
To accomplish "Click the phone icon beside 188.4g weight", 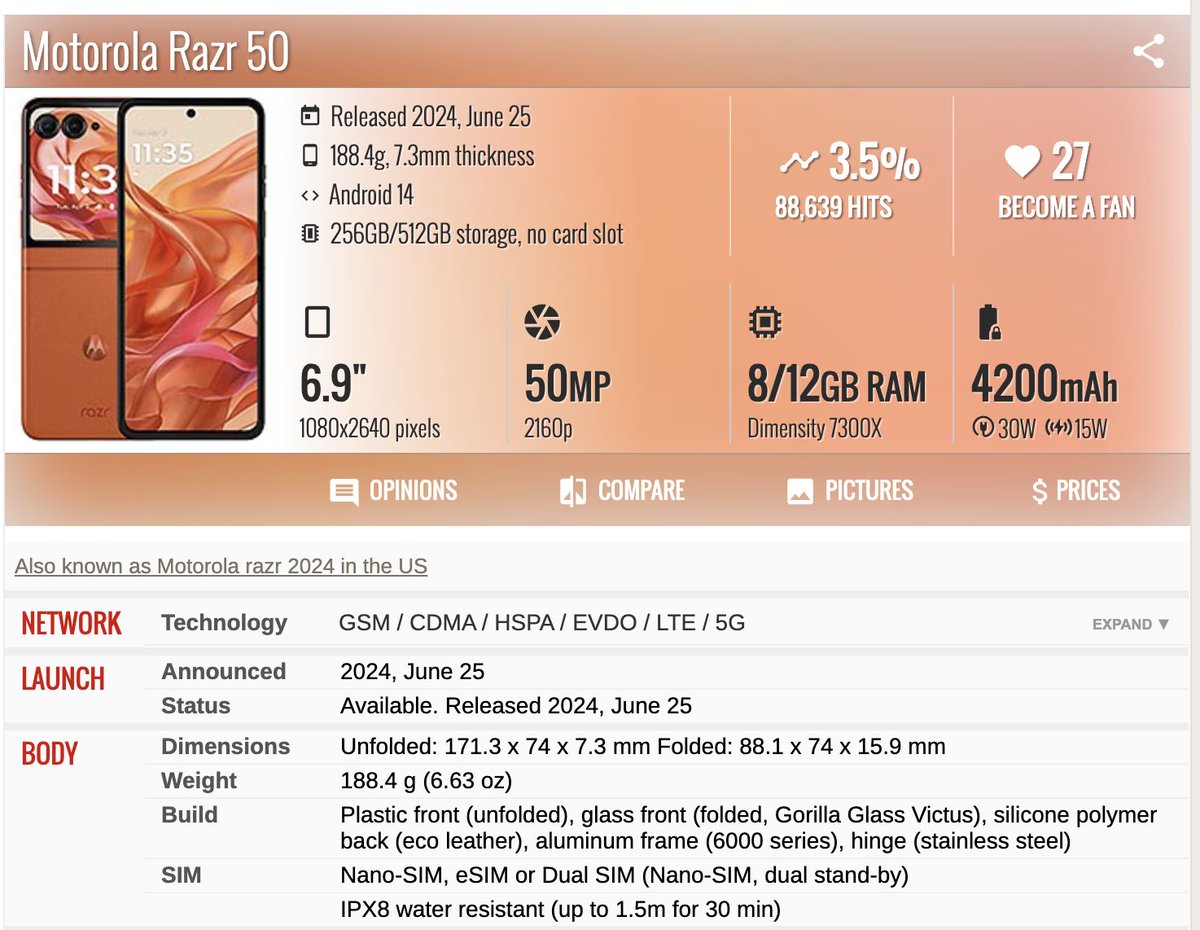I will tap(310, 156).
